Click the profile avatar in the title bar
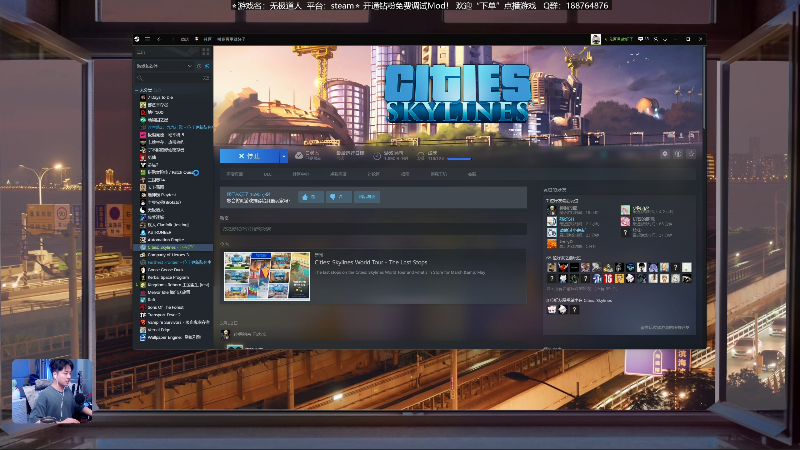The image size is (800, 450). [596, 39]
